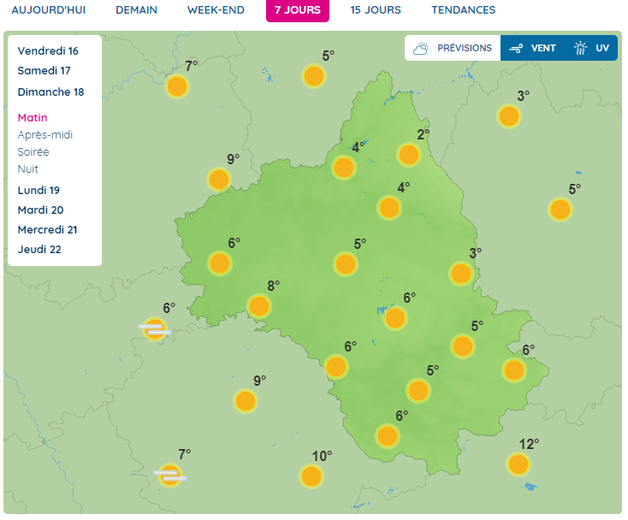Select Après-midi time period

(x=45, y=135)
